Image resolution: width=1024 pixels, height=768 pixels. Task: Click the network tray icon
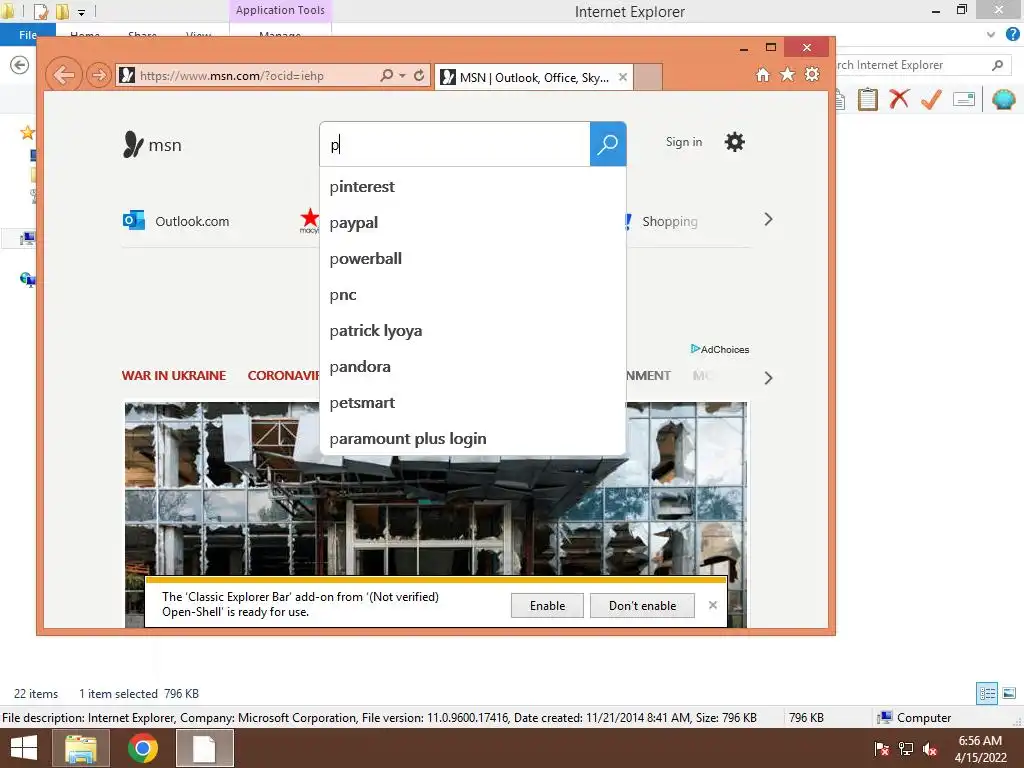[x=906, y=749]
